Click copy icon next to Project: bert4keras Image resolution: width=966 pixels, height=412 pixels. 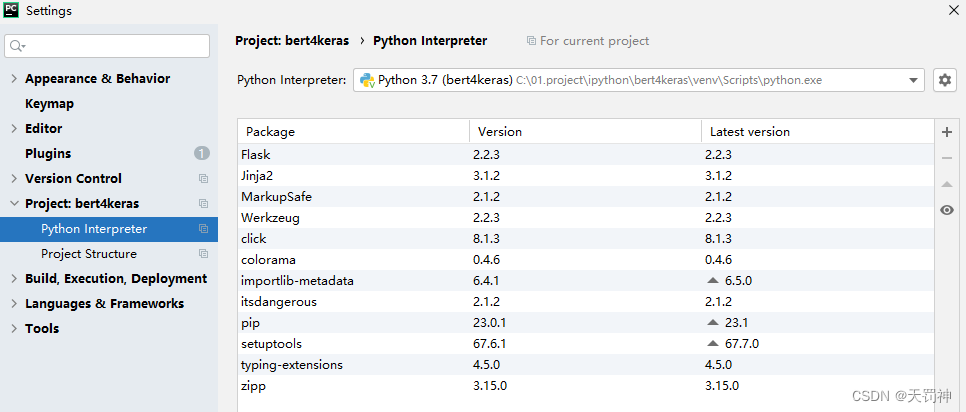click(203, 203)
